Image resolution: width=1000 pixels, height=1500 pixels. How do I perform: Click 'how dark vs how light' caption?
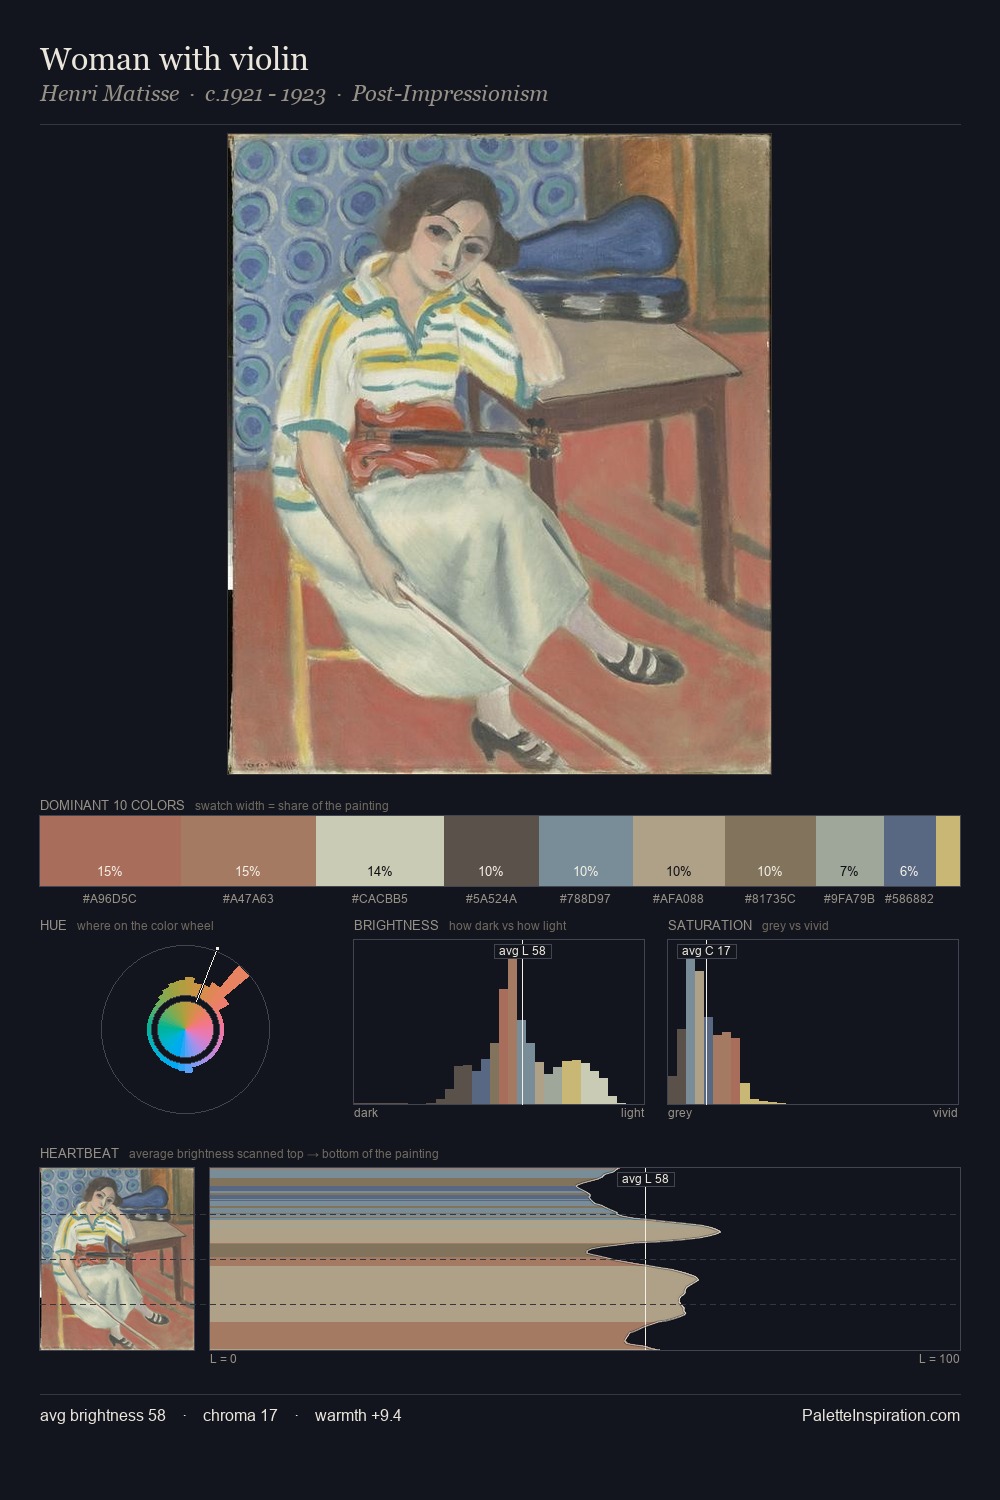point(508,926)
